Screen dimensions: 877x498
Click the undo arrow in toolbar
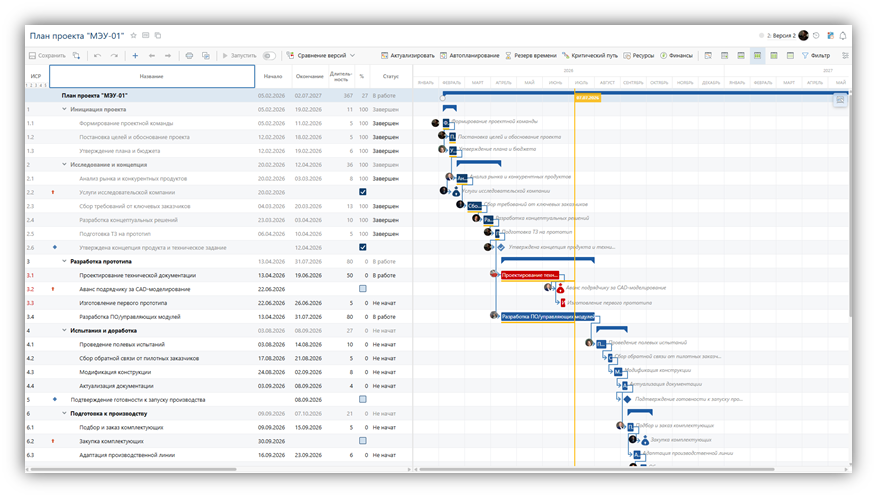pos(98,55)
